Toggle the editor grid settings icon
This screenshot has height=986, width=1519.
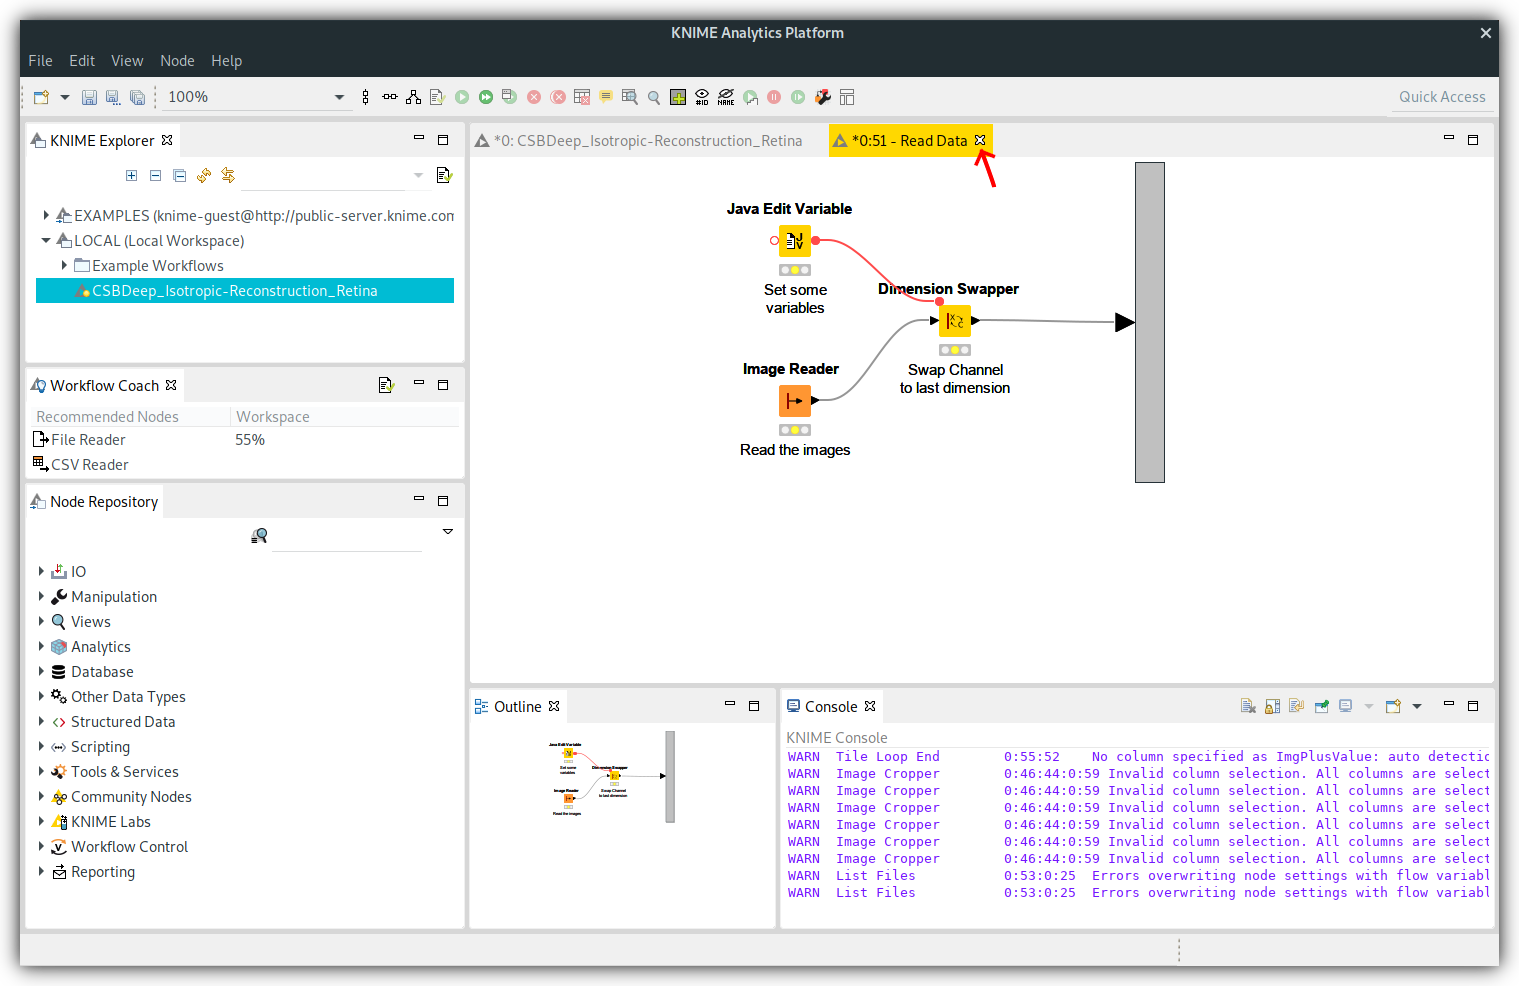[x=678, y=97]
